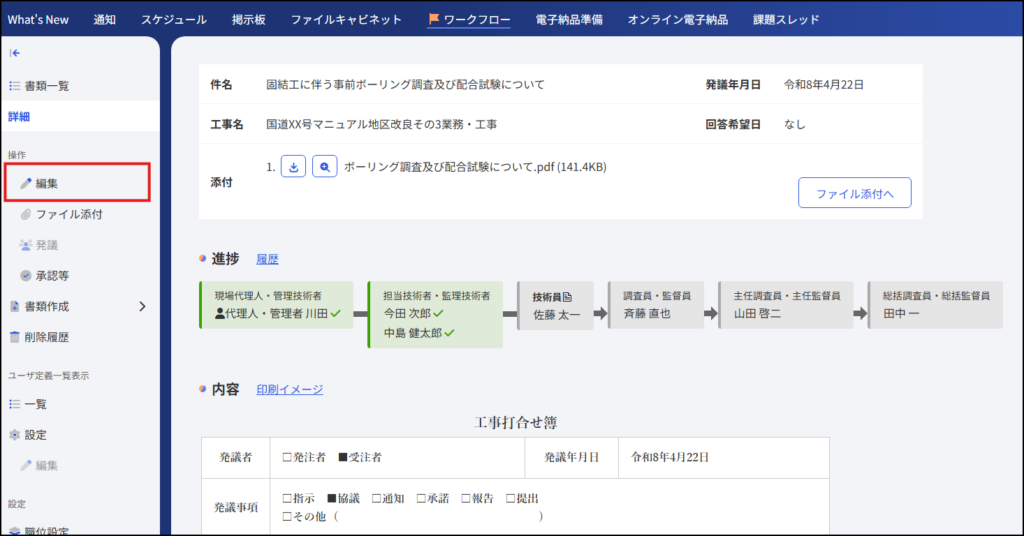Click the paperclip icon for ファイル添付
This screenshot has height=536, width=1024.
click(x=25, y=214)
